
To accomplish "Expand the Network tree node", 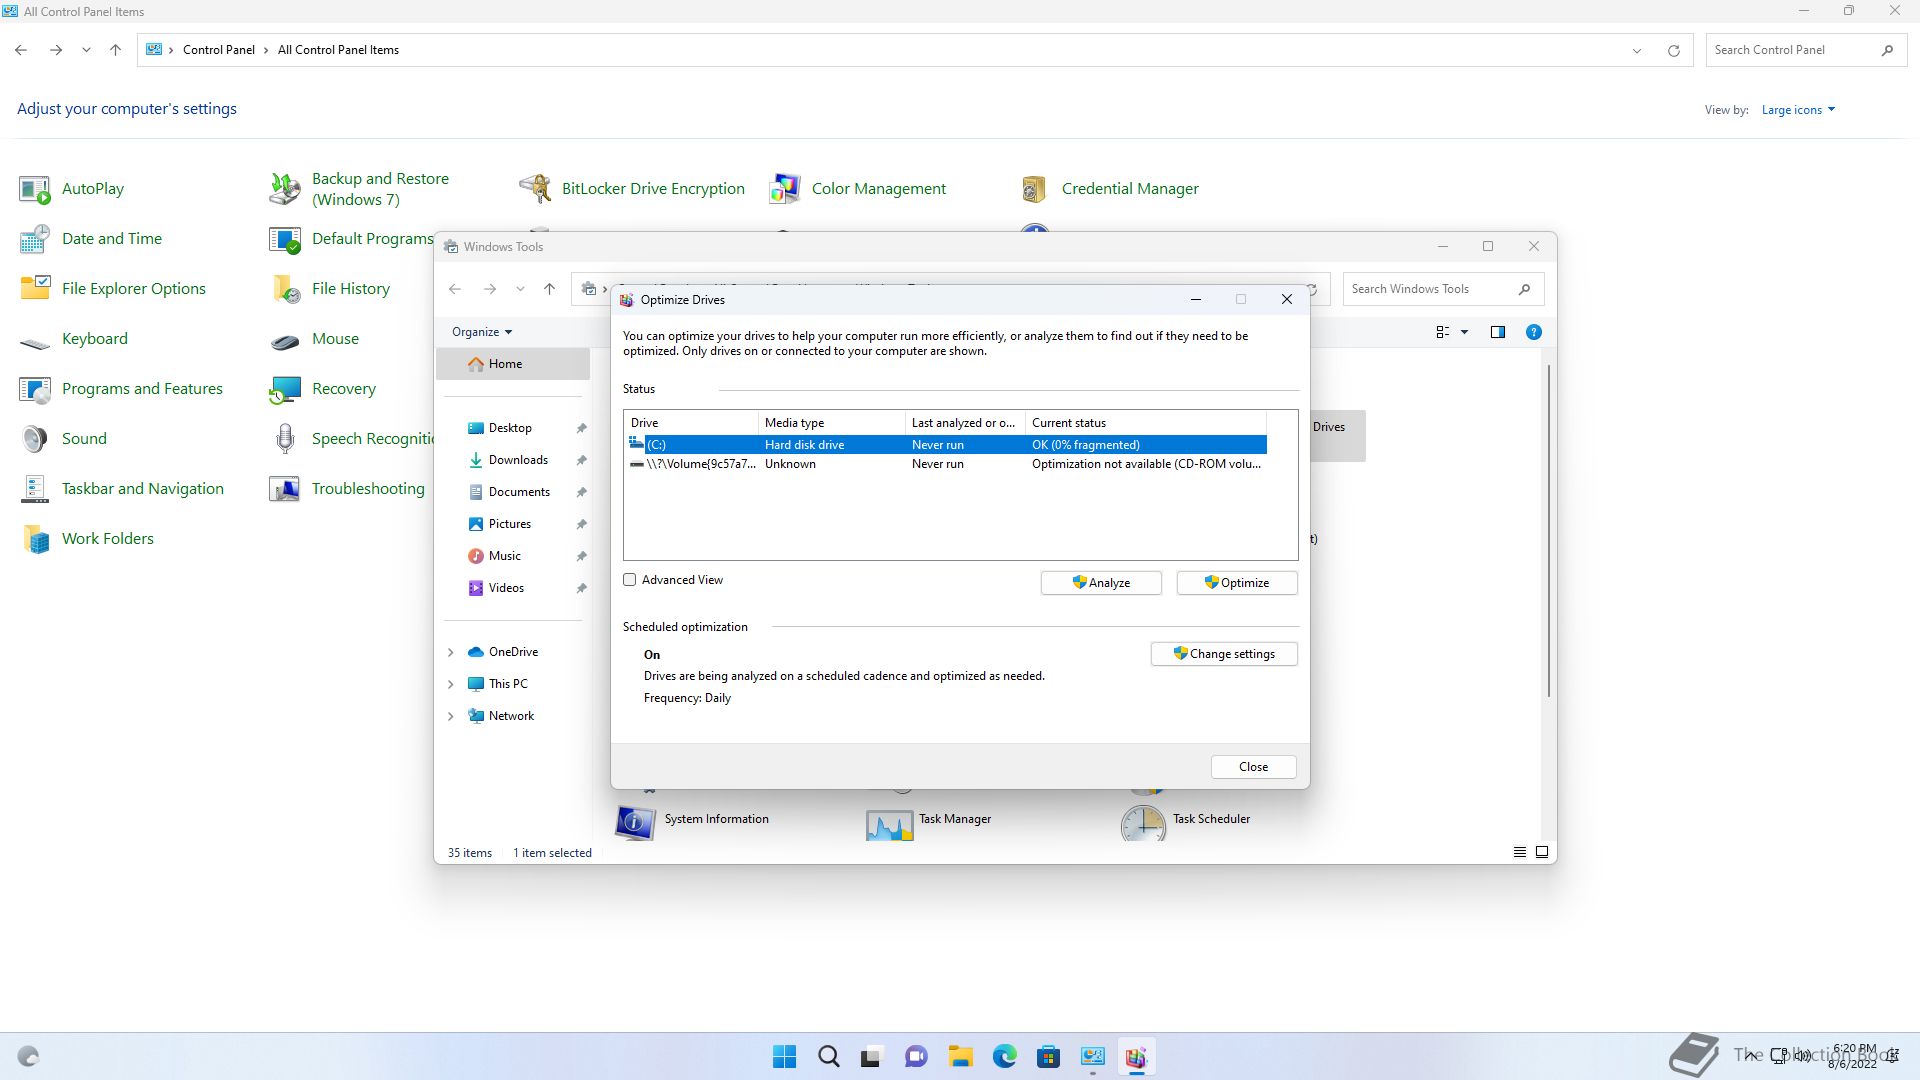I will [x=450, y=716].
